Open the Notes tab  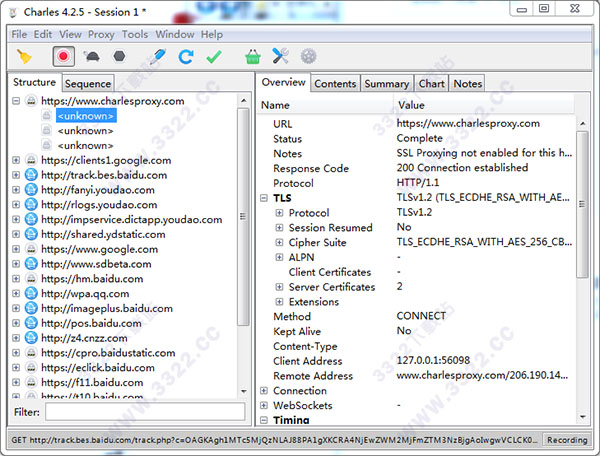click(468, 83)
